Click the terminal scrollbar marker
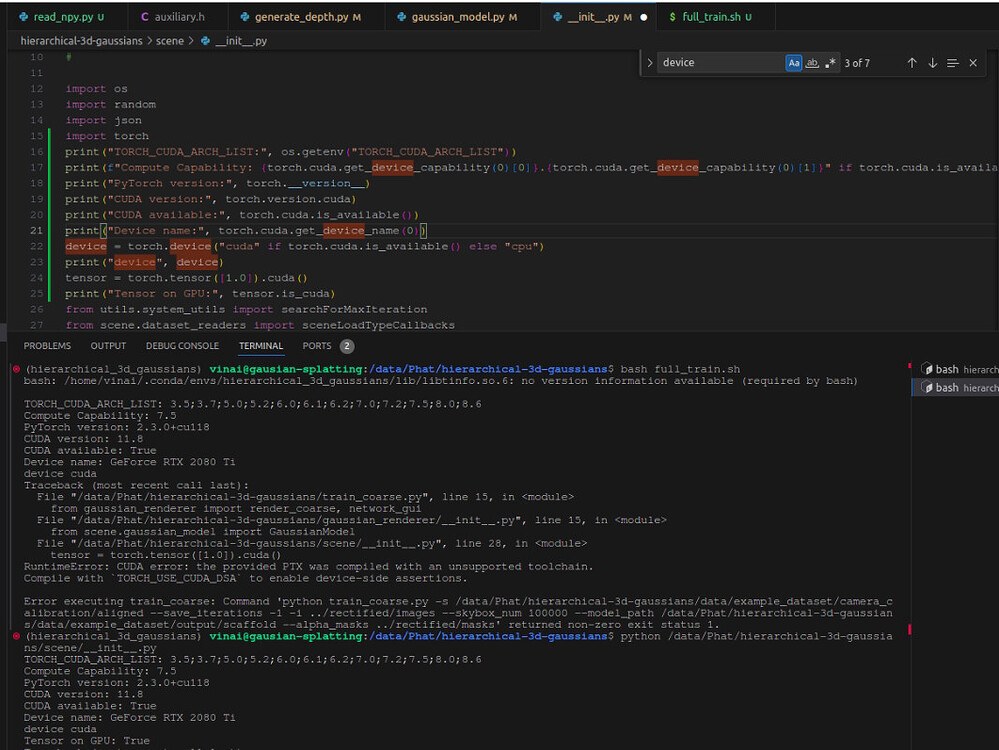 (x=909, y=629)
